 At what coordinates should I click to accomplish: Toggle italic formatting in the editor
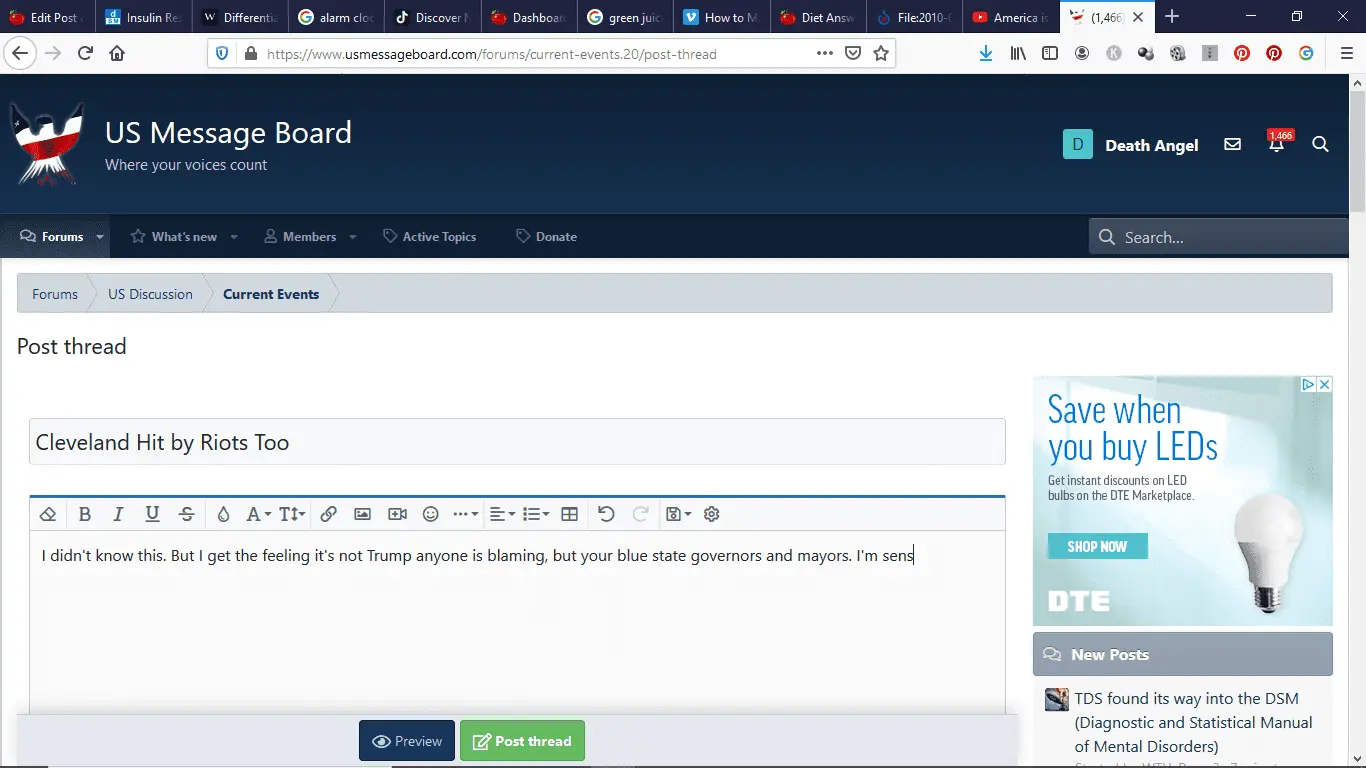(x=118, y=514)
